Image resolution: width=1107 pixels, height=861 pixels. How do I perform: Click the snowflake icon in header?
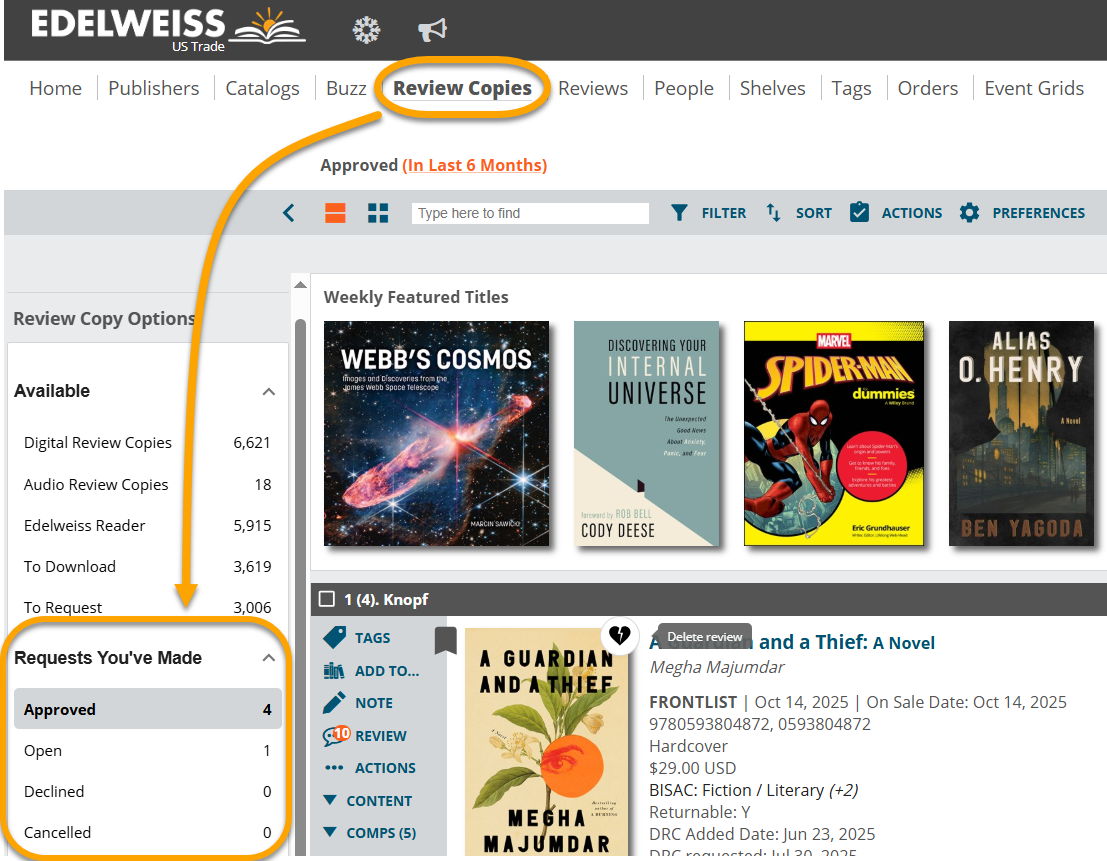point(367,31)
